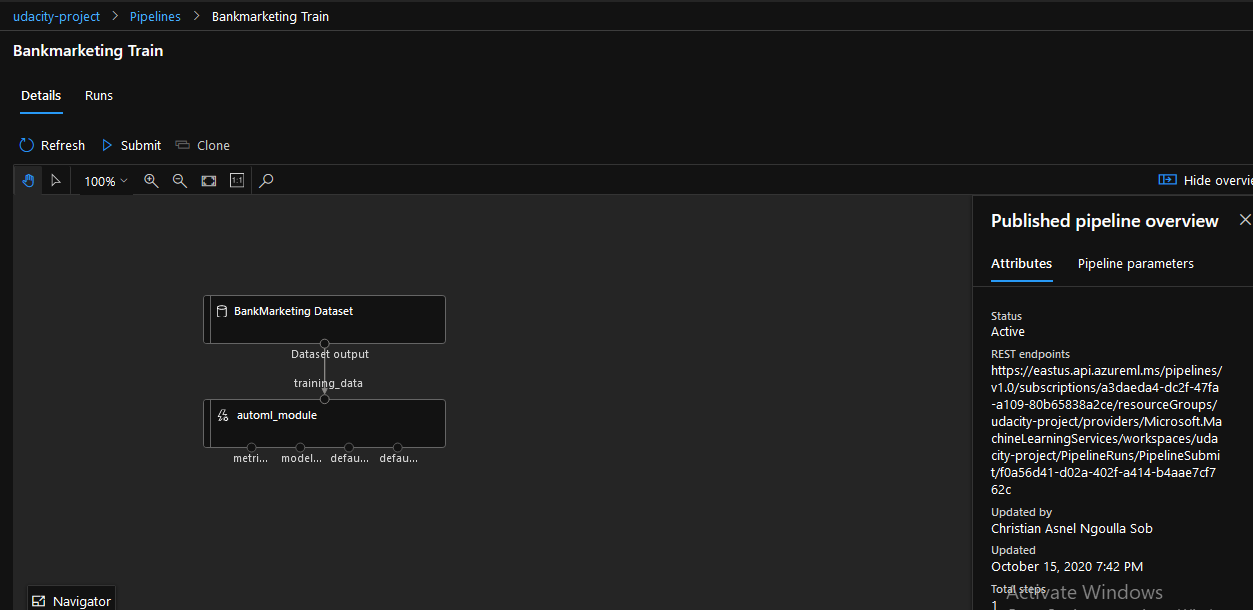Reset zoom with the 1:1 icon
The image size is (1253, 610).
(237, 181)
